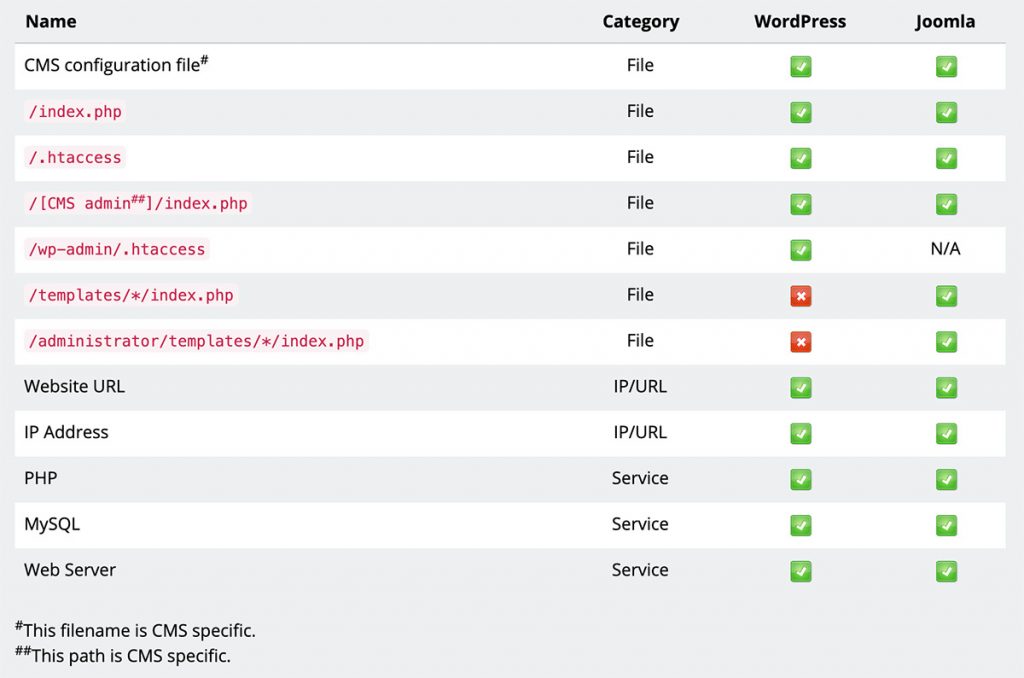
Task: Click the WordPress checkmark for CMS configuration file
Action: [801, 66]
